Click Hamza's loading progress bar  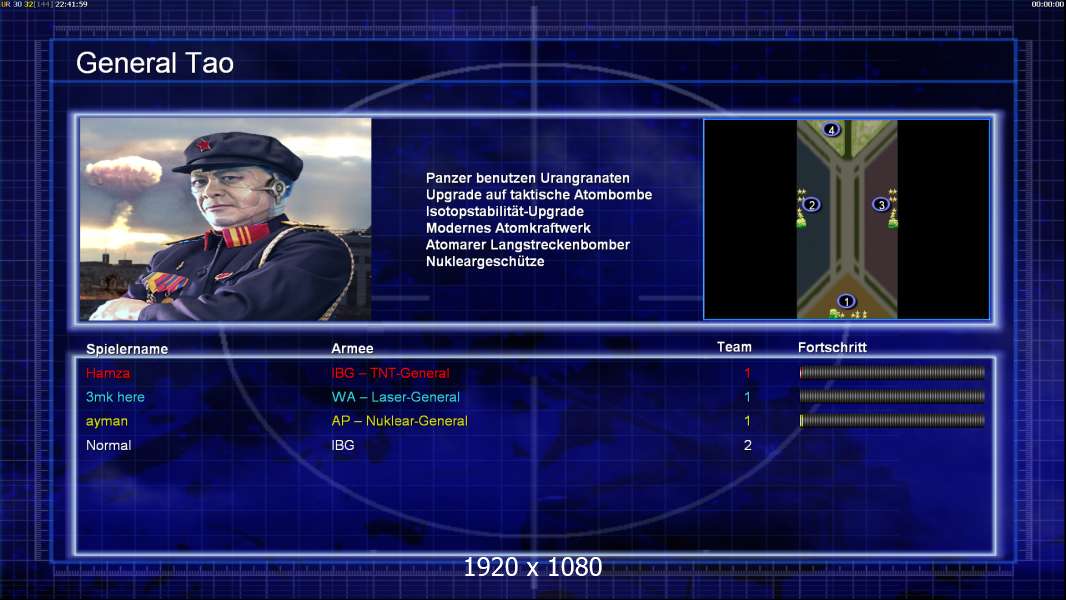[892, 372]
